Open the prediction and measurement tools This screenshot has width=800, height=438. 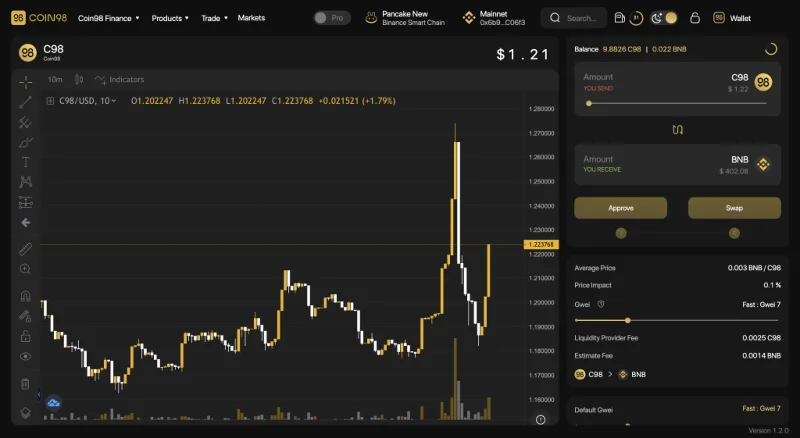tap(26, 202)
